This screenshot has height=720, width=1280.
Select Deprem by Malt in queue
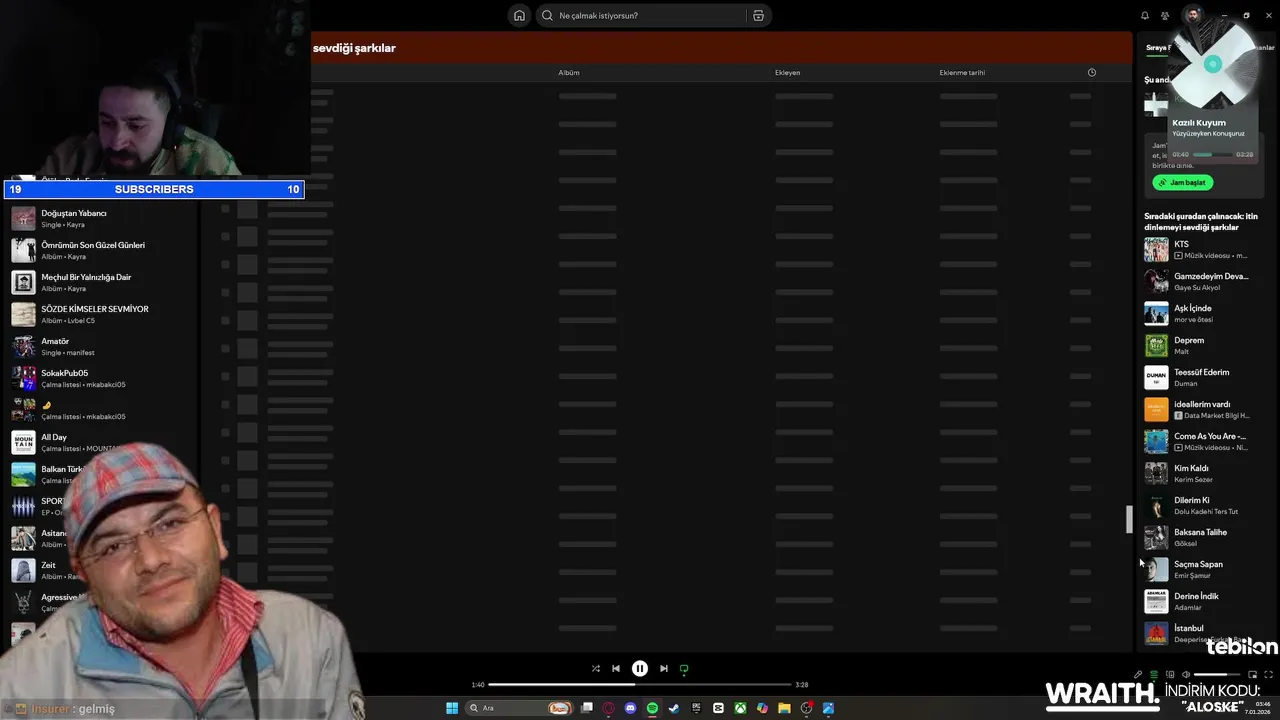(1205, 345)
